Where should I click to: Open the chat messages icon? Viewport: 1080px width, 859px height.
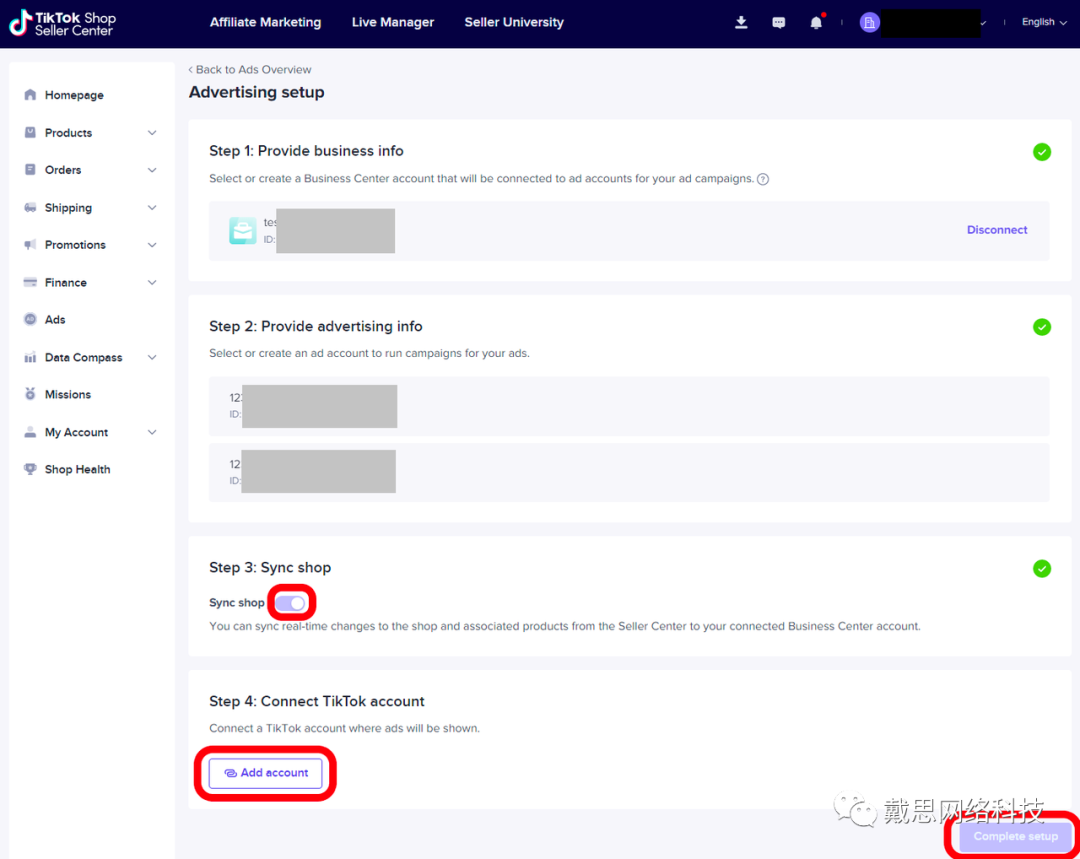[779, 23]
